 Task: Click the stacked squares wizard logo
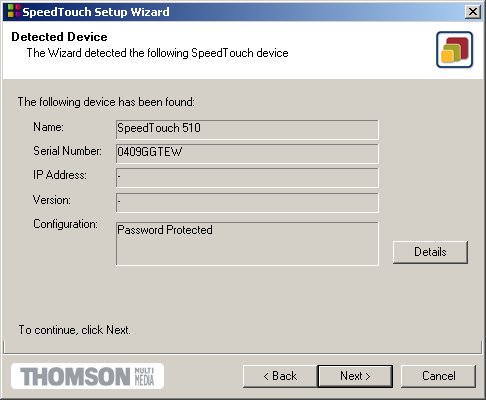[454, 50]
